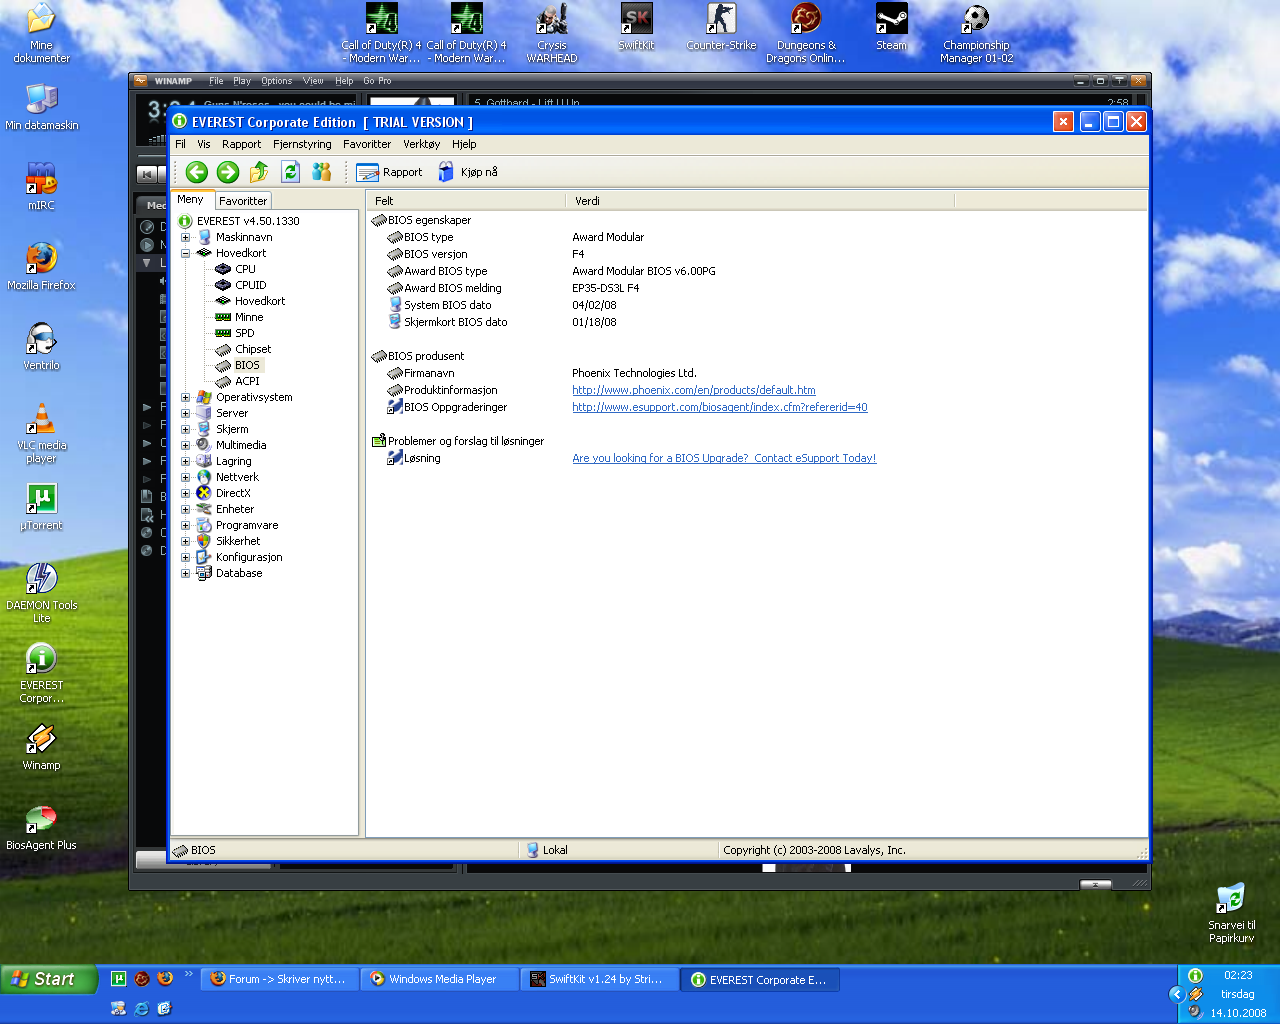The height and width of the screenshot is (1024, 1280).
Task: Select the Enheter tree item
Action: (235, 509)
